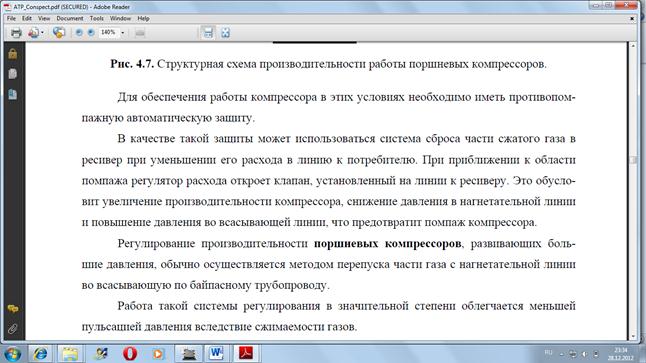Open the File menu

point(11,19)
